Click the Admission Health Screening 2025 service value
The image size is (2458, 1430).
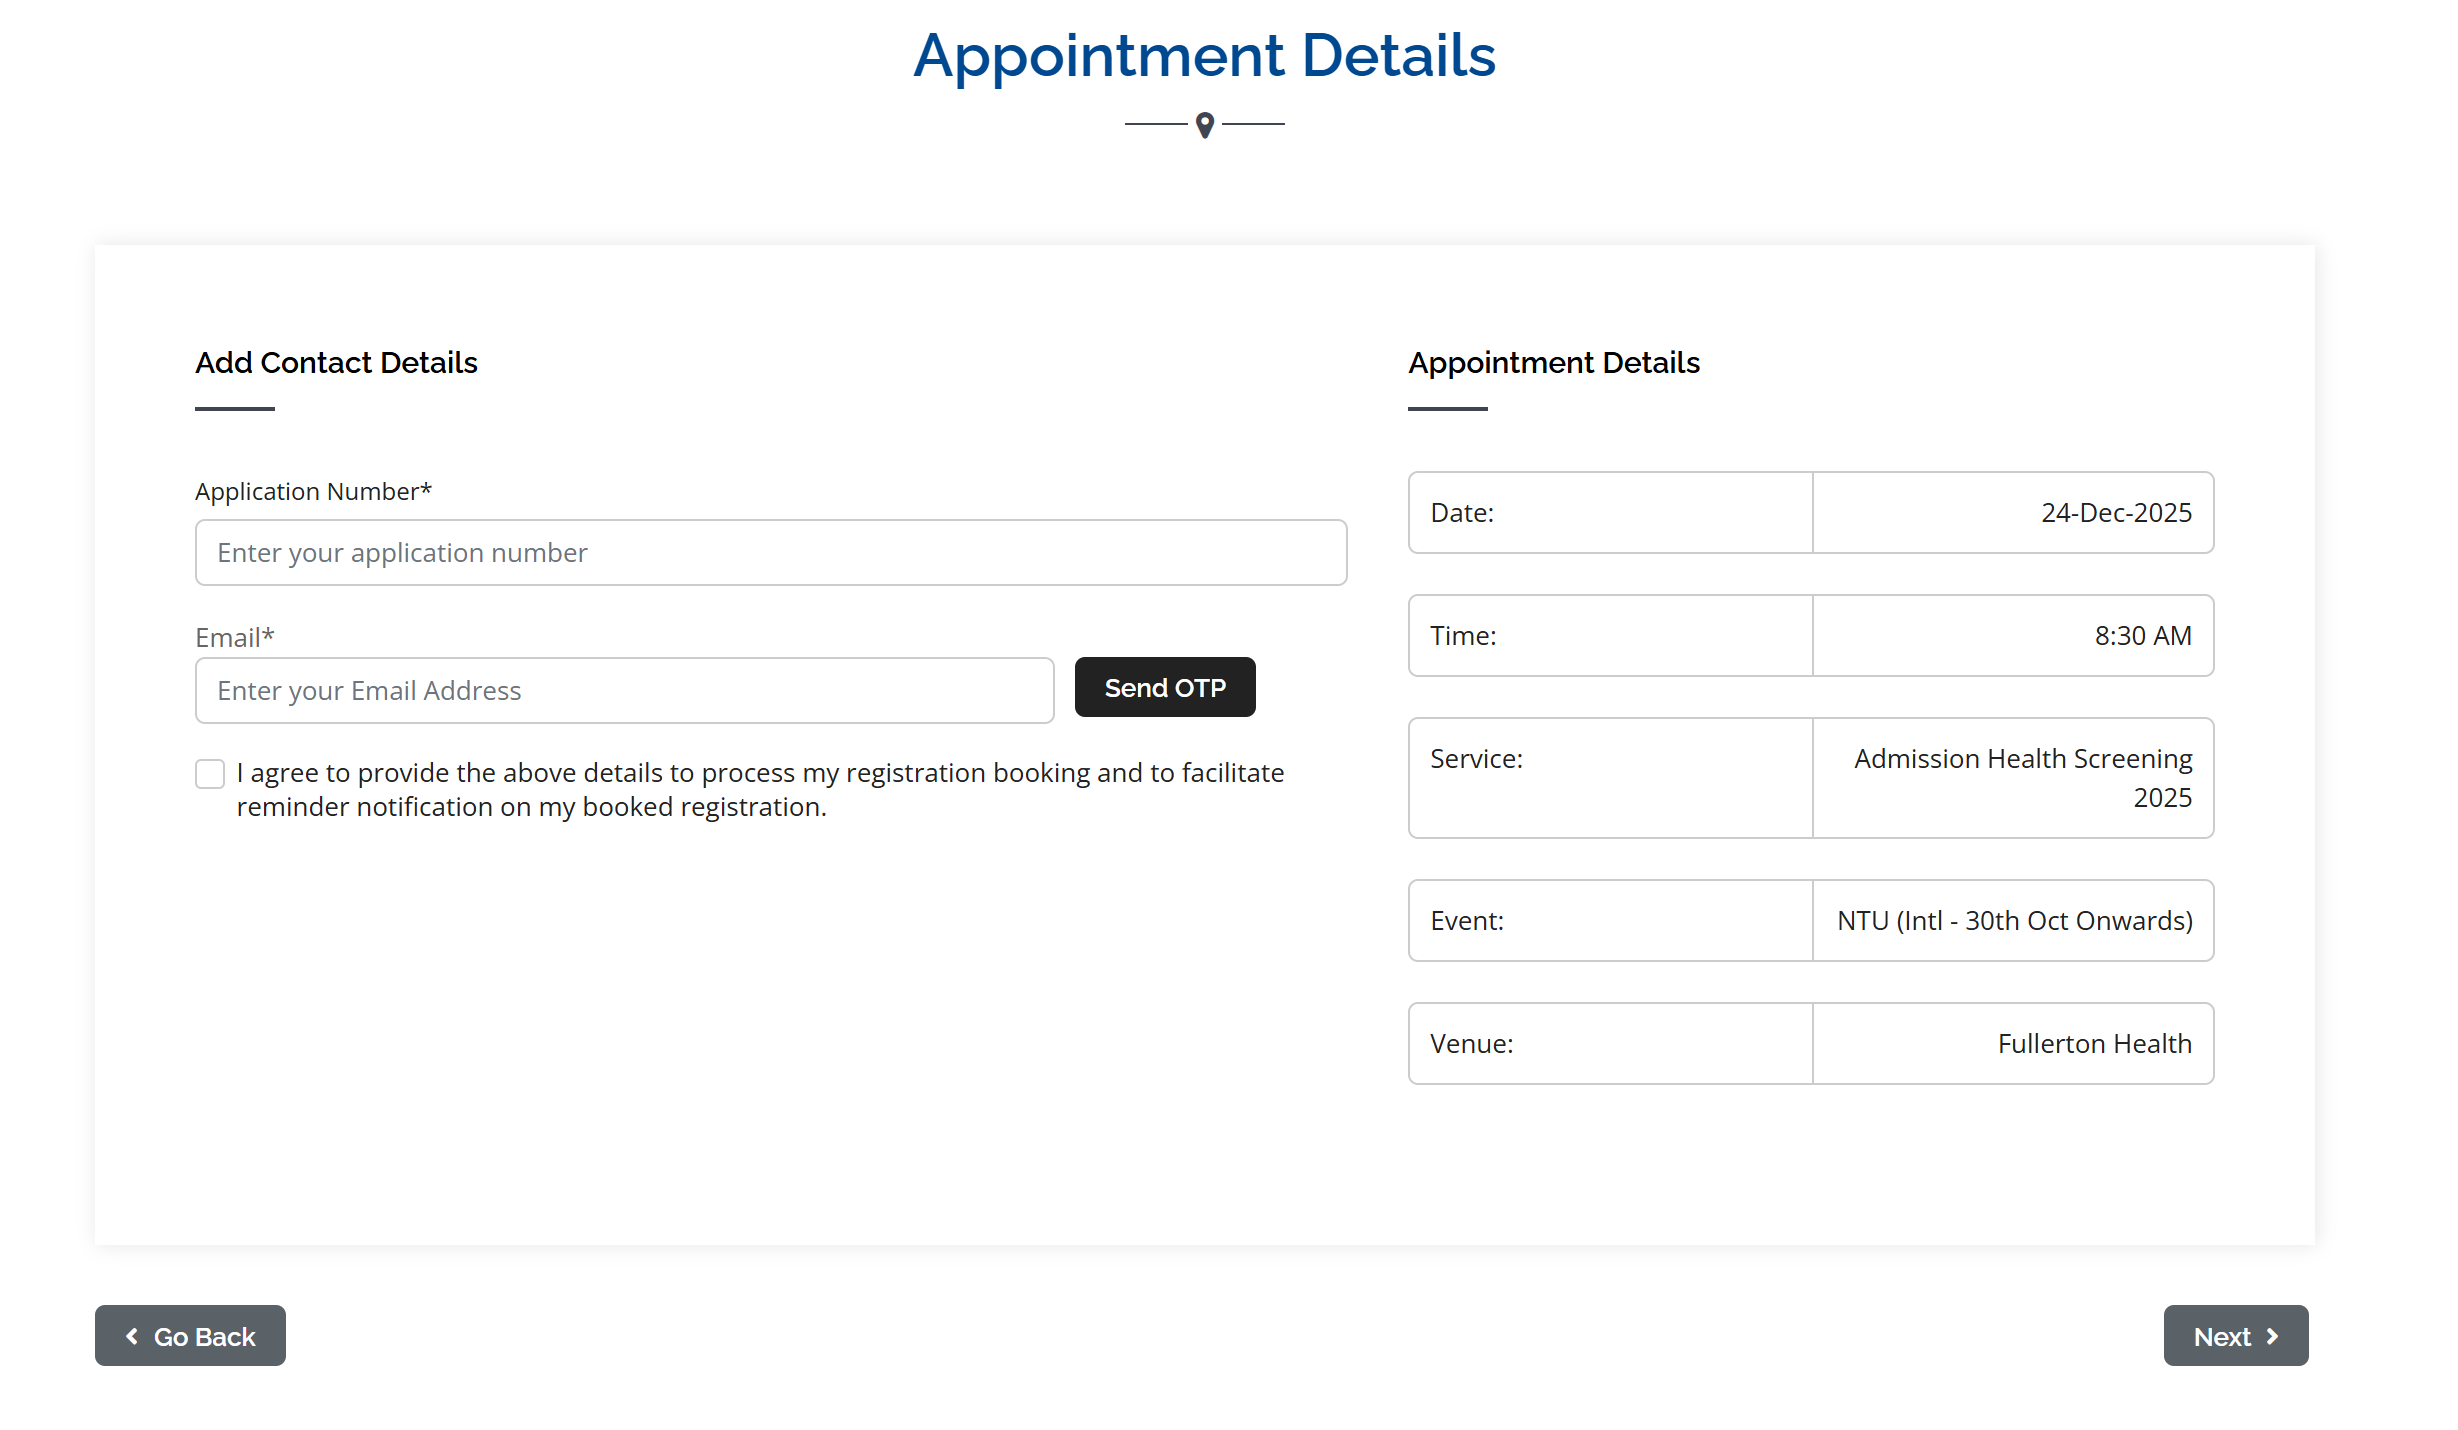(x=2022, y=778)
